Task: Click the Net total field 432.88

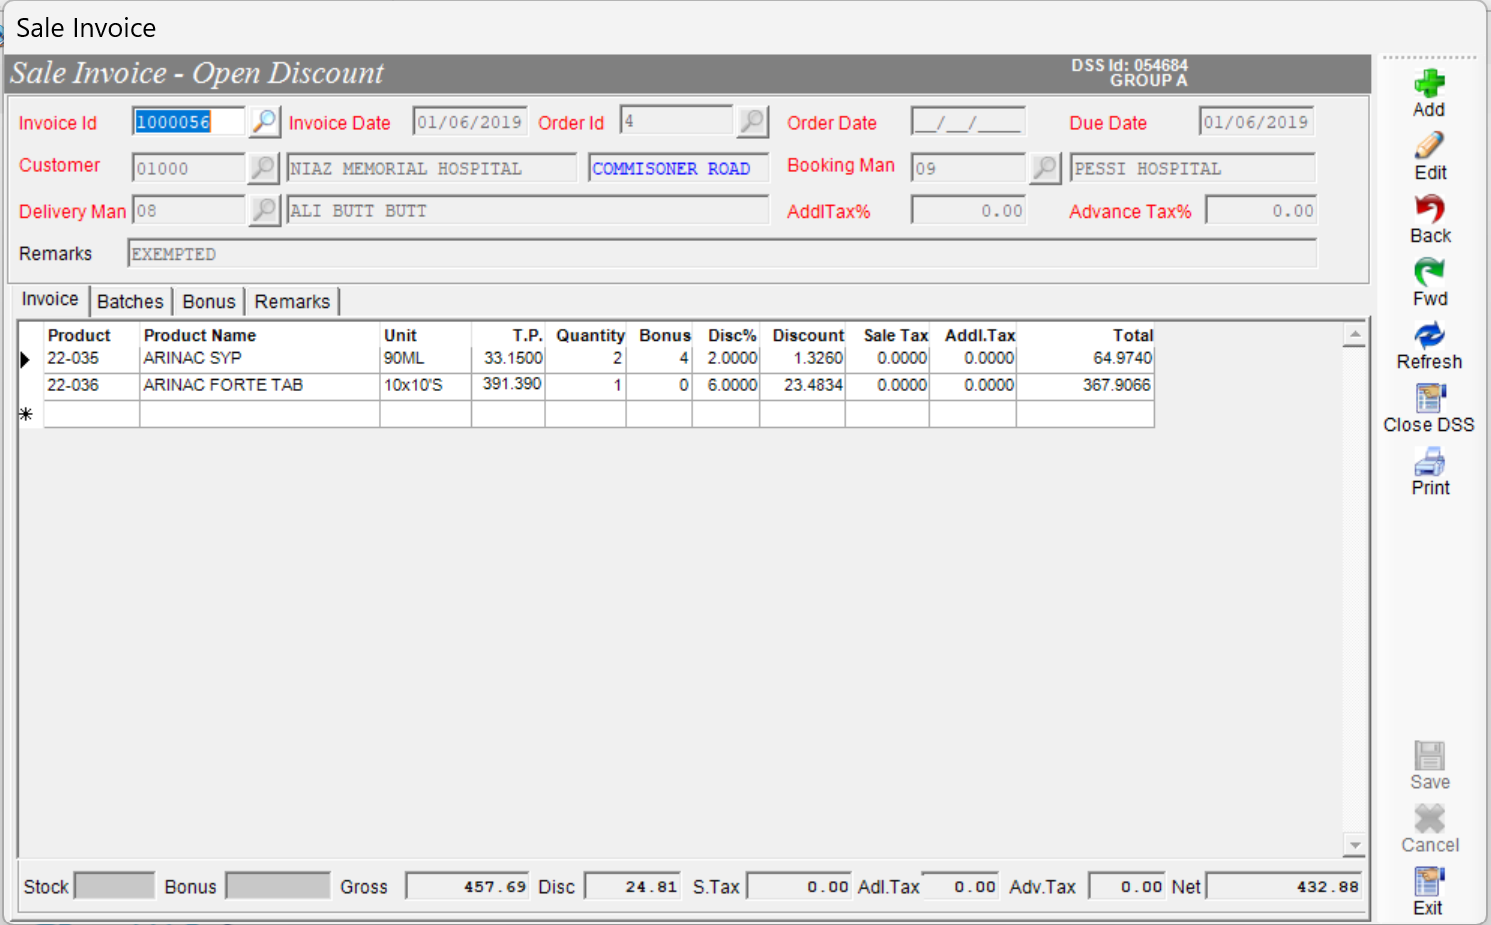Action: [x=1284, y=886]
